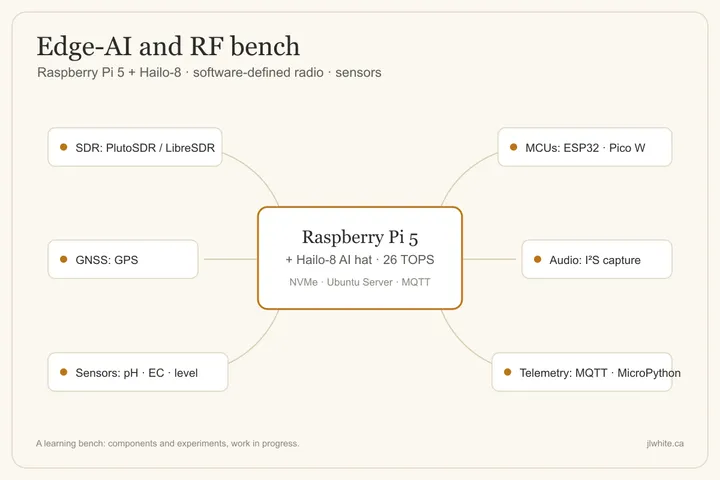This screenshot has width=720, height=480.
Task: Click the orange bullet beside Sensors
Action: point(64,372)
